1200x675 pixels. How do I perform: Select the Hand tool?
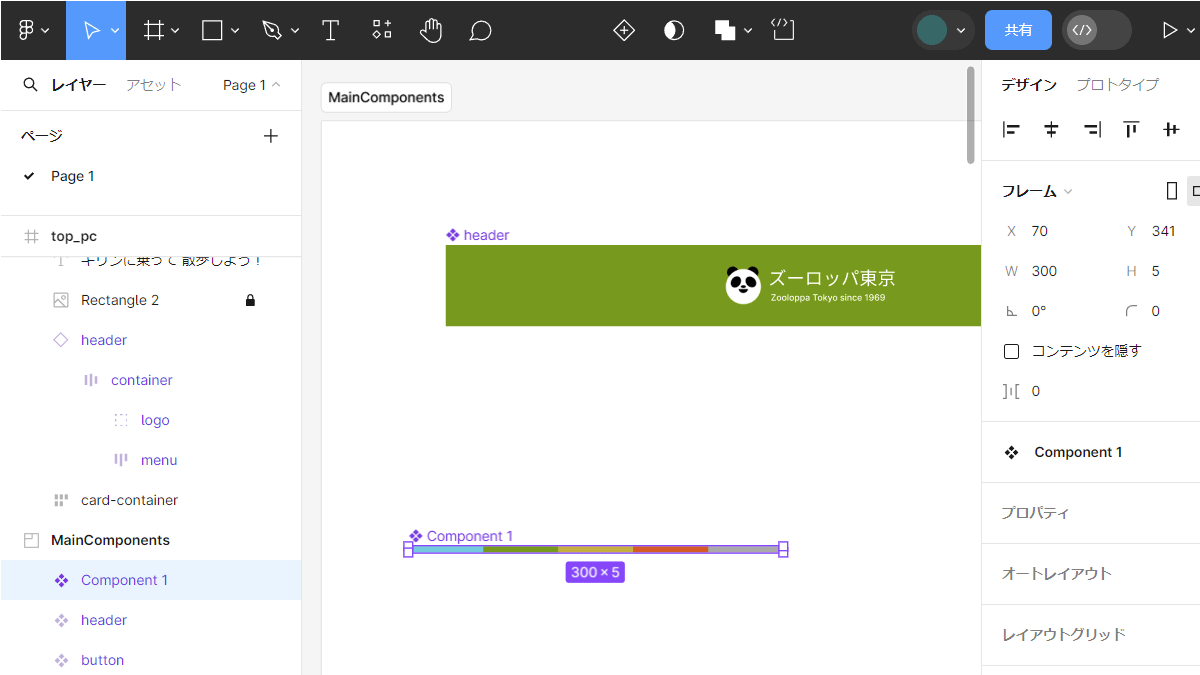pyautogui.click(x=431, y=30)
